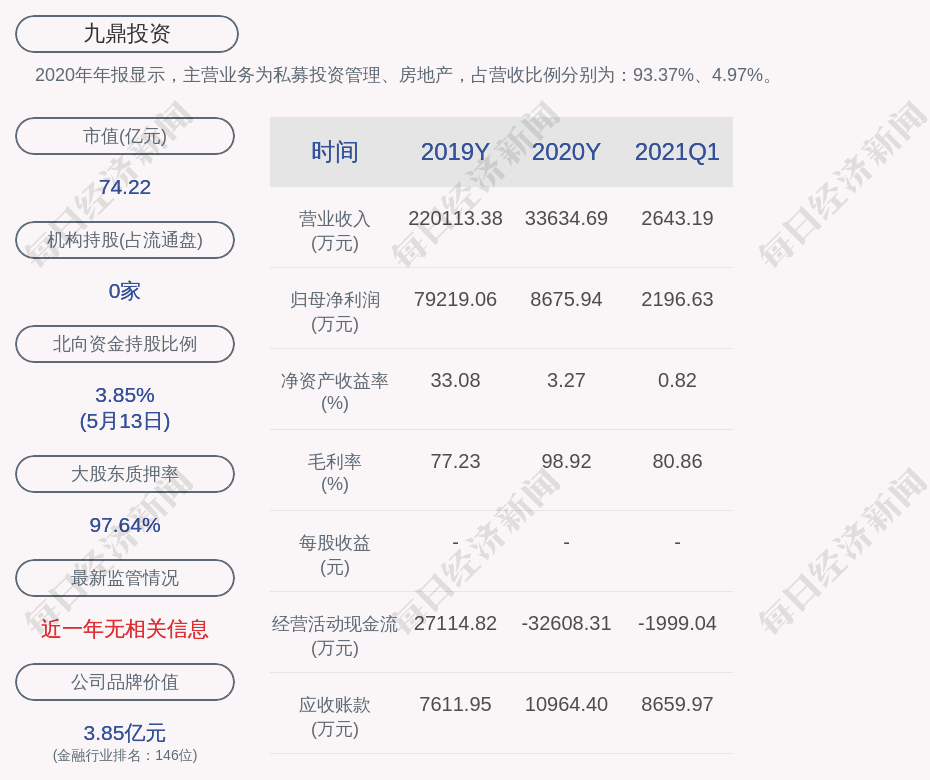This screenshot has width=930, height=780.
Task: Select revenue value 33634.69
Action: tap(566, 218)
